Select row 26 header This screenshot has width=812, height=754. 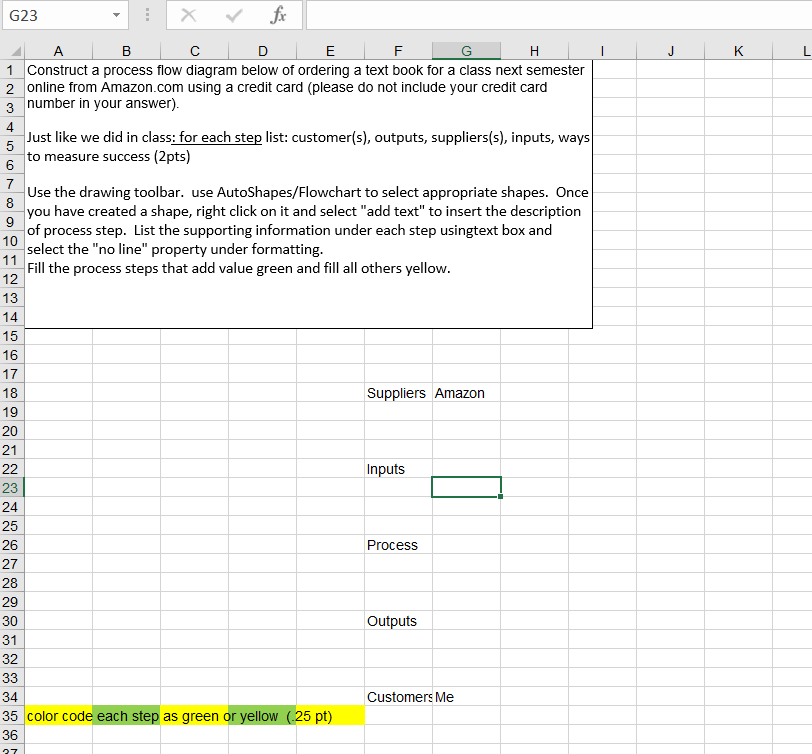(11, 545)
